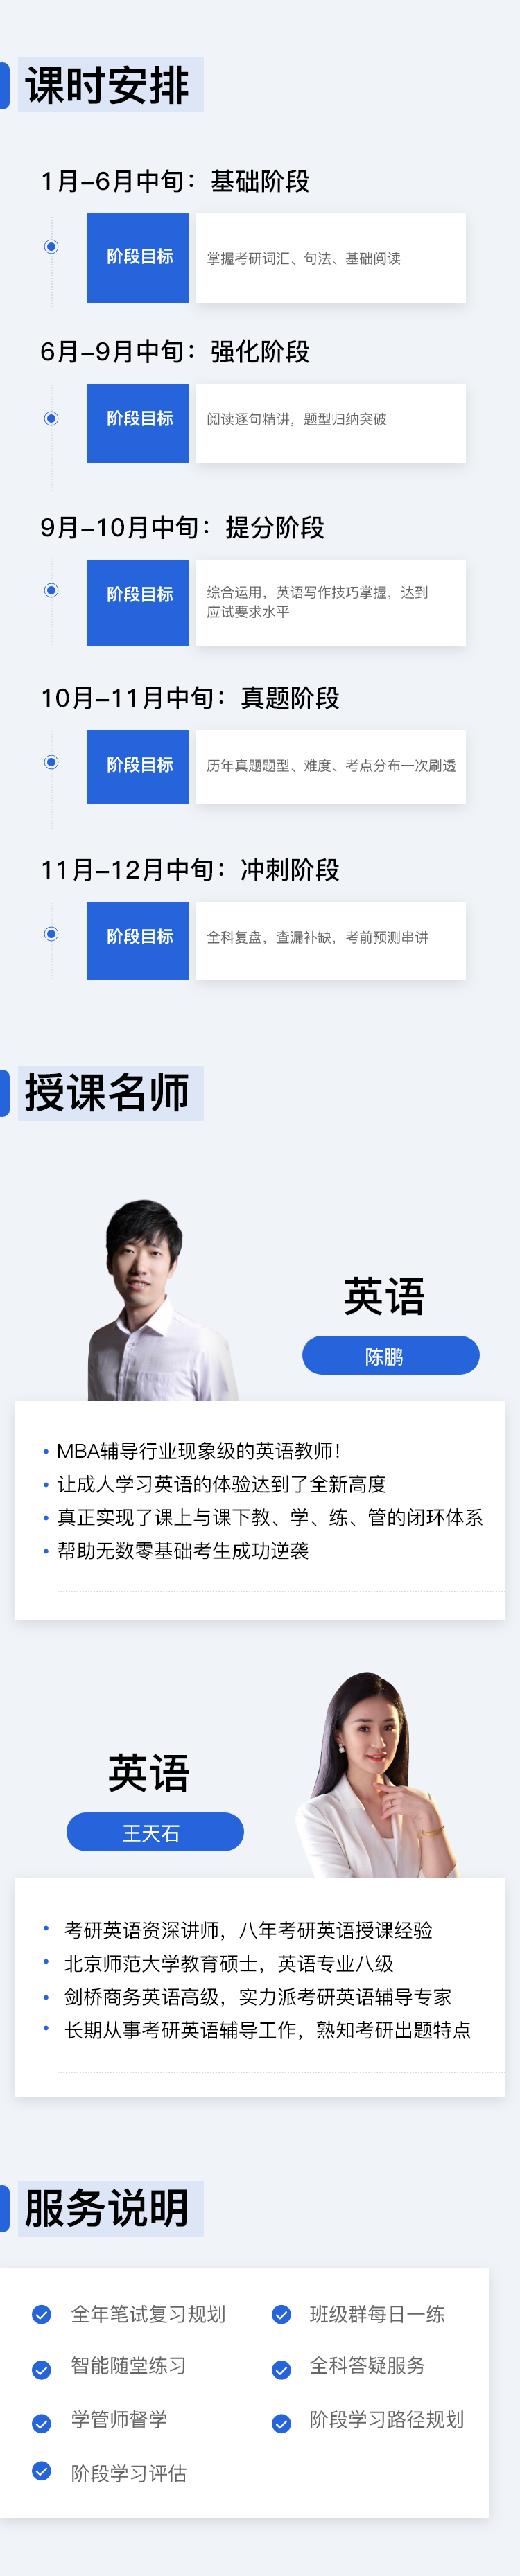Click the checkmark icon beside 智能随堂练习
The height and width of the screenshot is (2576, 520).
(x=42, y=2370)
